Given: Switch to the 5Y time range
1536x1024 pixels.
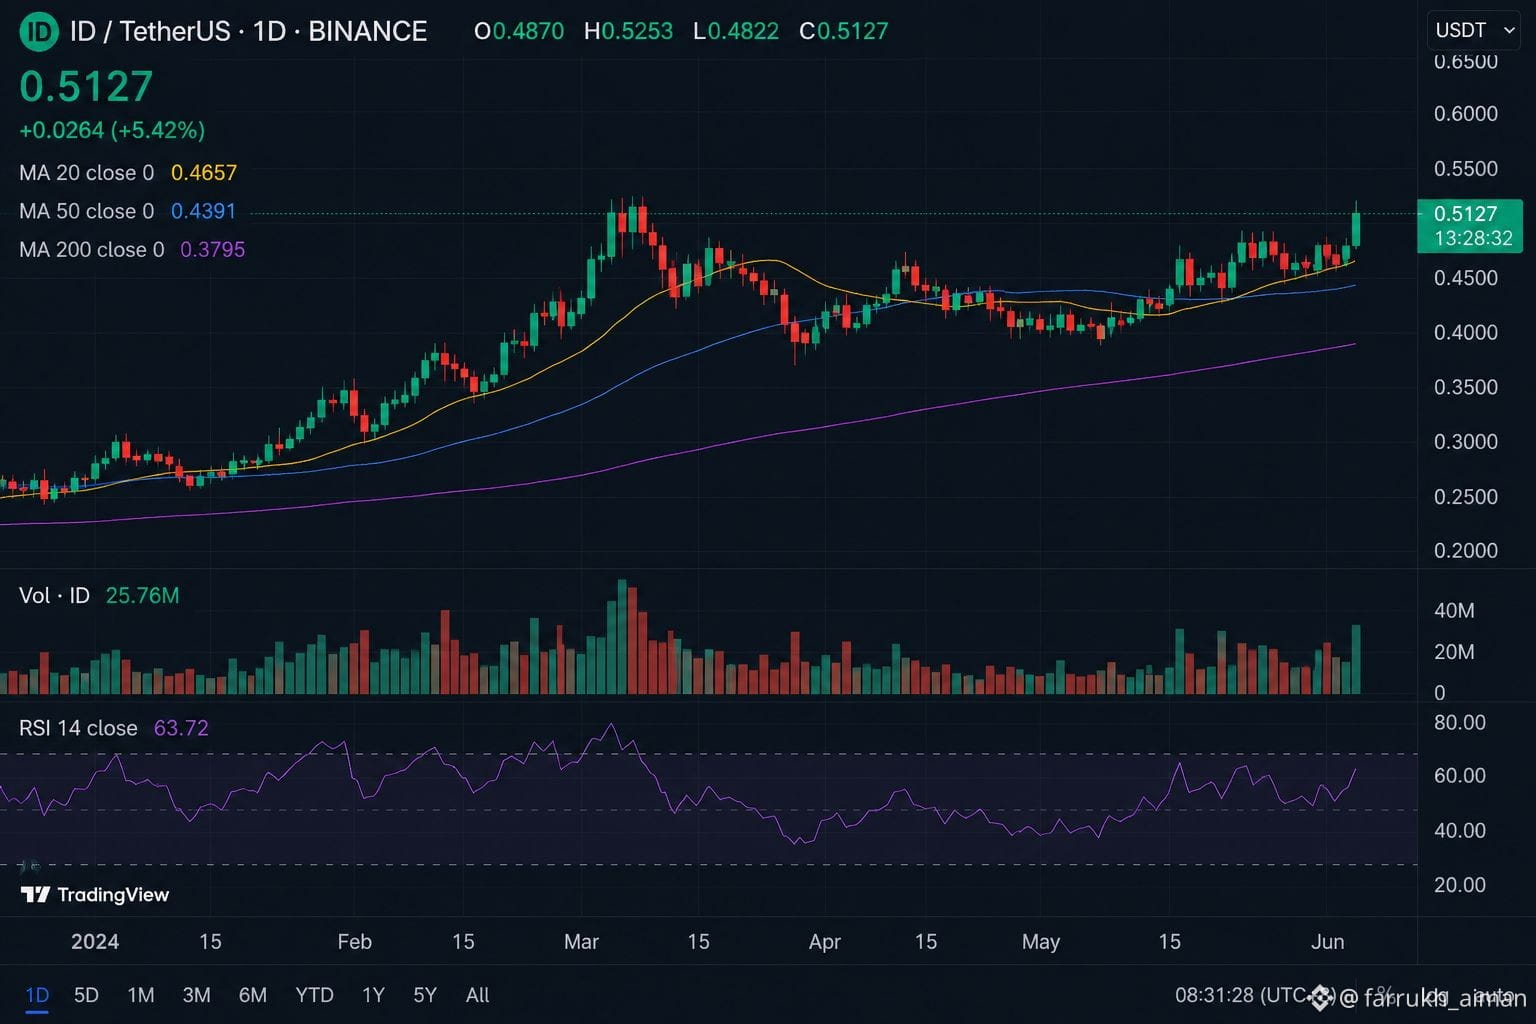Looking at the screenshot, I should [x=425, y=995].
